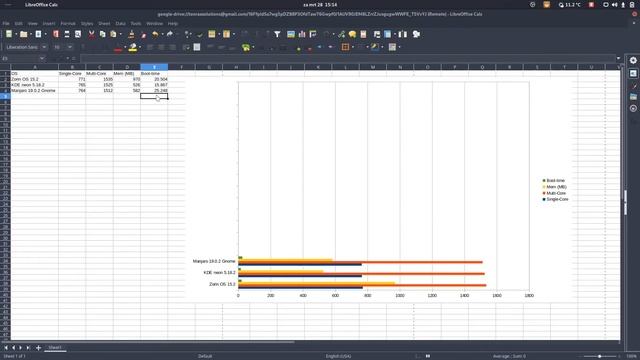Open headers and footers dialog
Viewport: 640px width, 360px height.
(363, 34)
